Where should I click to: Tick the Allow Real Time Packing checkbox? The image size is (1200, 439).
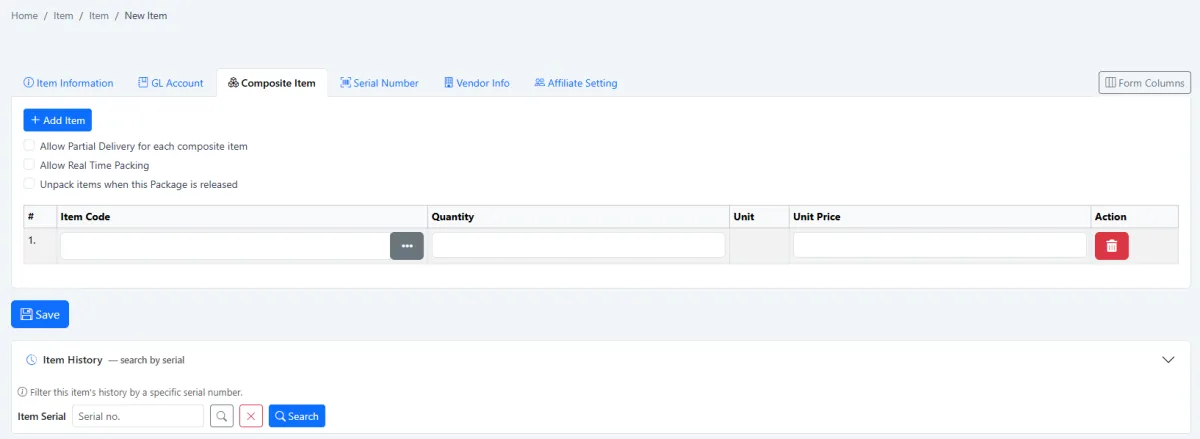29,165
